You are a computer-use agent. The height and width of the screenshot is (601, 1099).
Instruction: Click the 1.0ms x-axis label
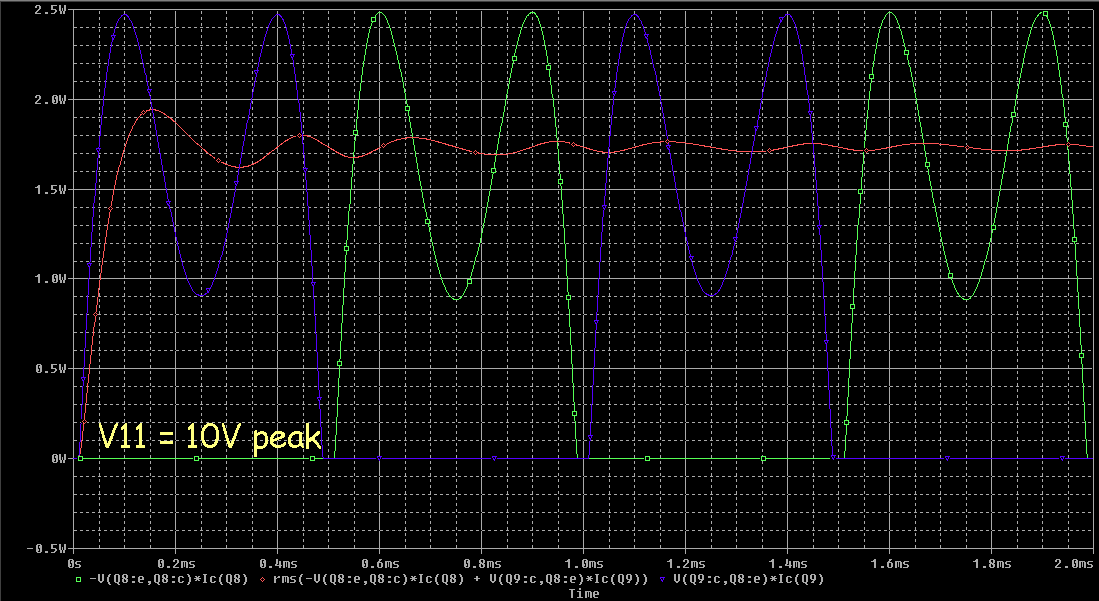584,564
